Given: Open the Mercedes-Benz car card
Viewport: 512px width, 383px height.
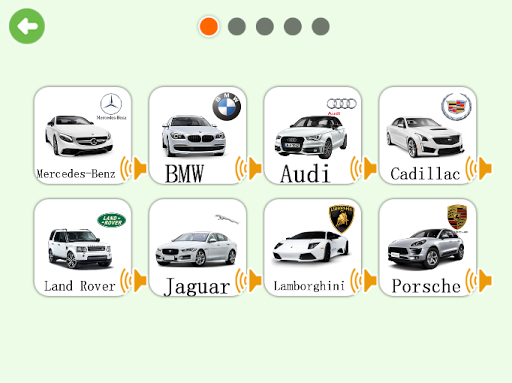Looking at the screenshot, I should point(83,135).
